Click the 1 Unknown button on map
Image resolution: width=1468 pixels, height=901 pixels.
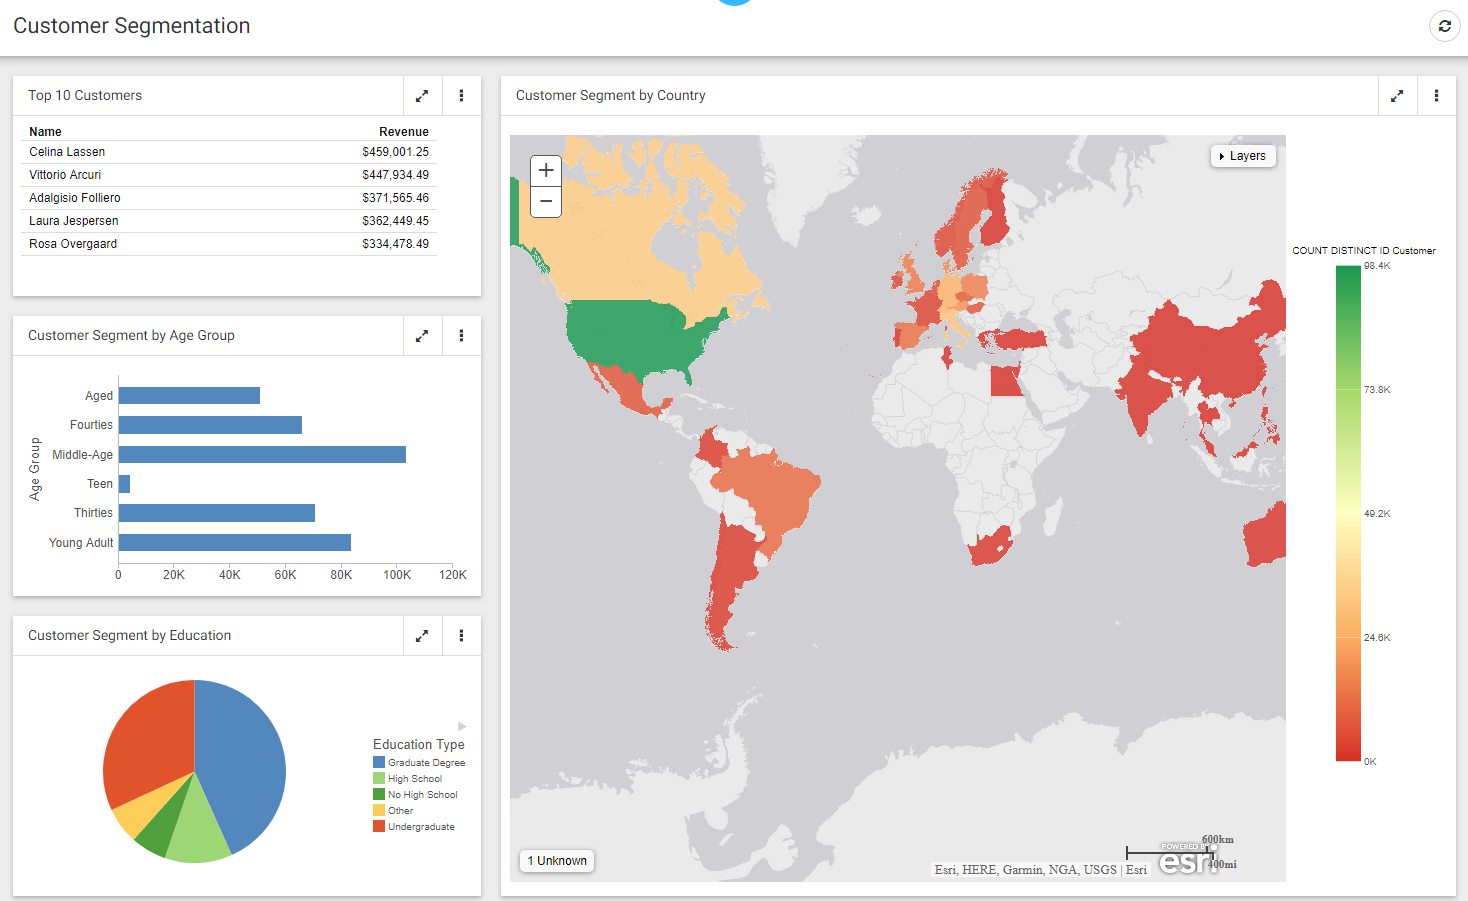click(x=557, y=861)
